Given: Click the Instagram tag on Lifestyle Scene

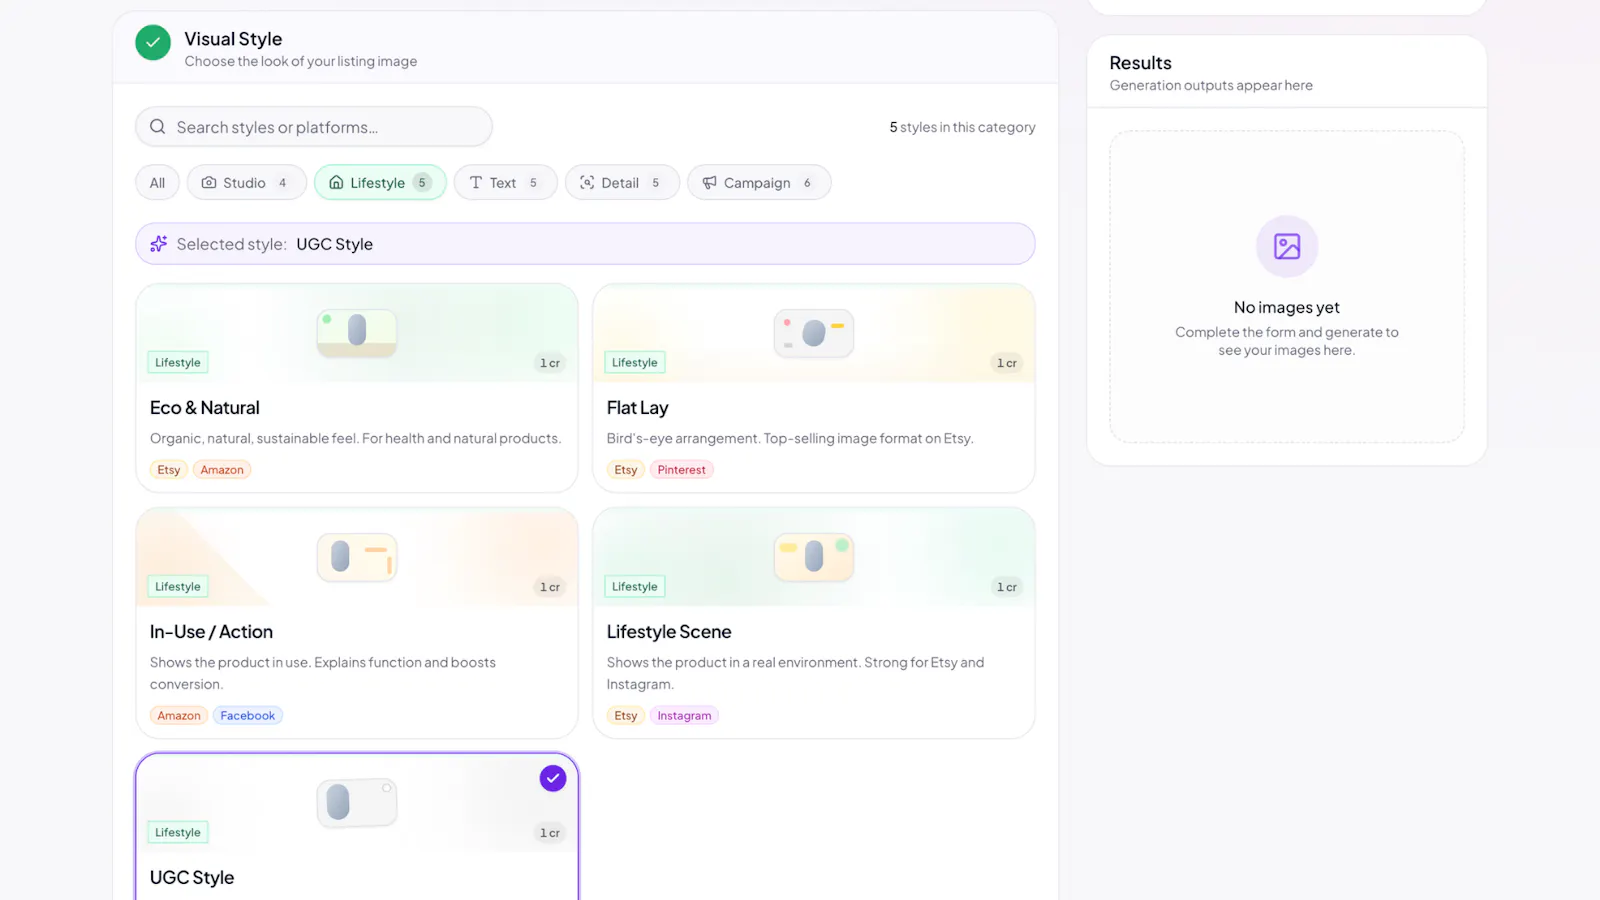Looking at the screenshot, I should pyautogui.click(x=685, y=716).
